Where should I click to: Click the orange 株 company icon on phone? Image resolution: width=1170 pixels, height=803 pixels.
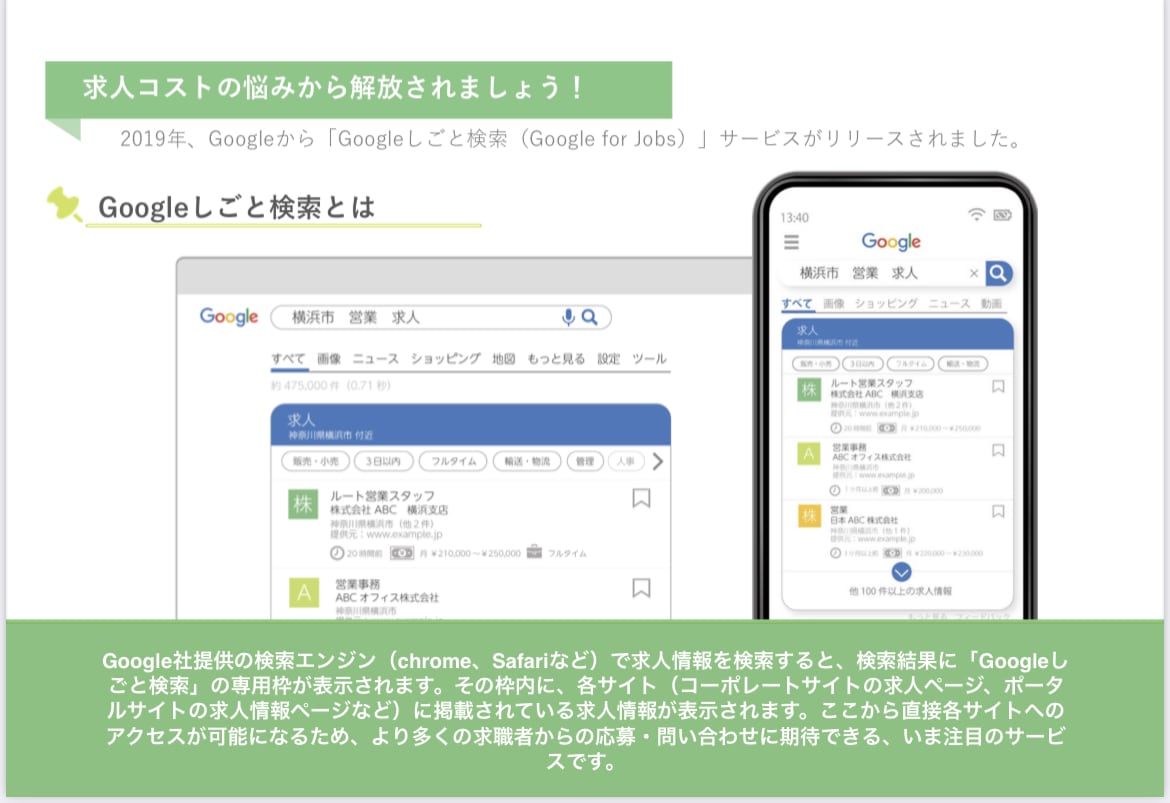(809, 516)
